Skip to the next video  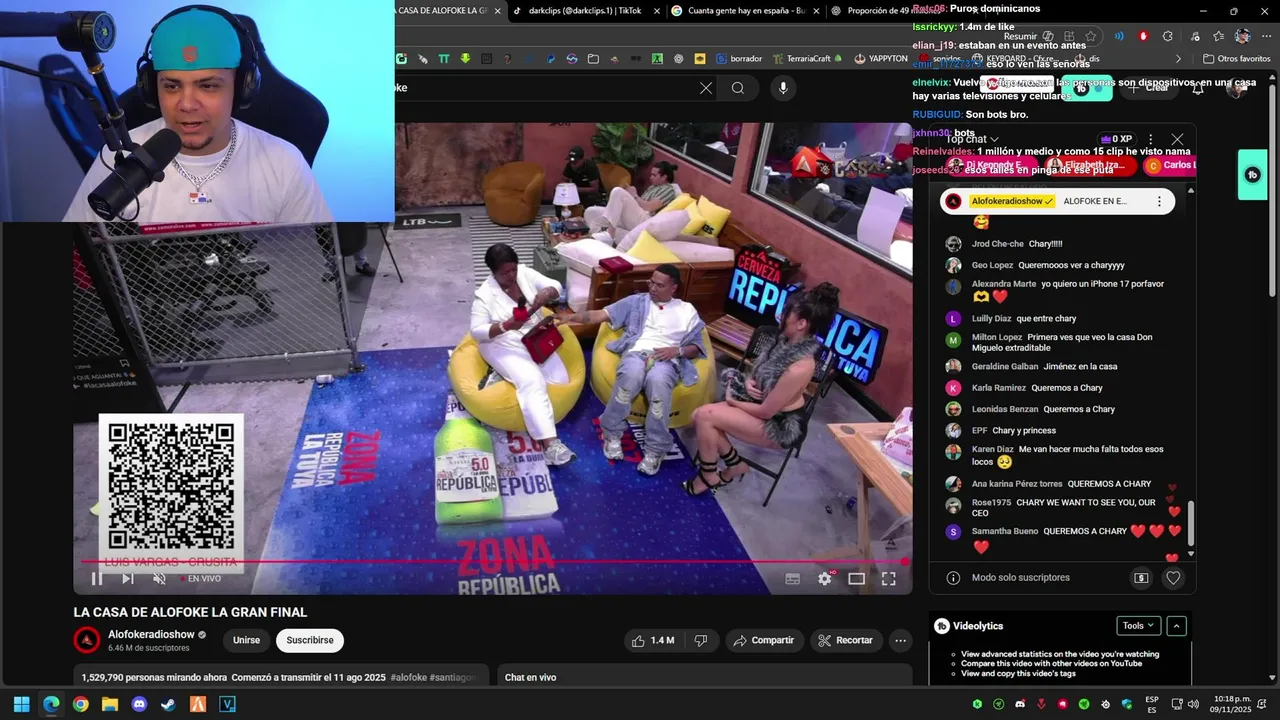[x=128, y=578]
